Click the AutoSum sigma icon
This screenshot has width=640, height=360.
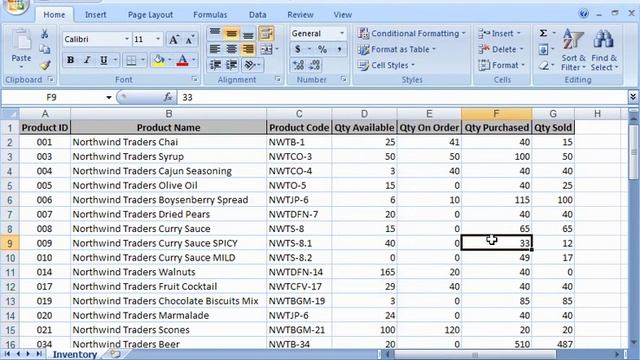click(x=543, y=33)
